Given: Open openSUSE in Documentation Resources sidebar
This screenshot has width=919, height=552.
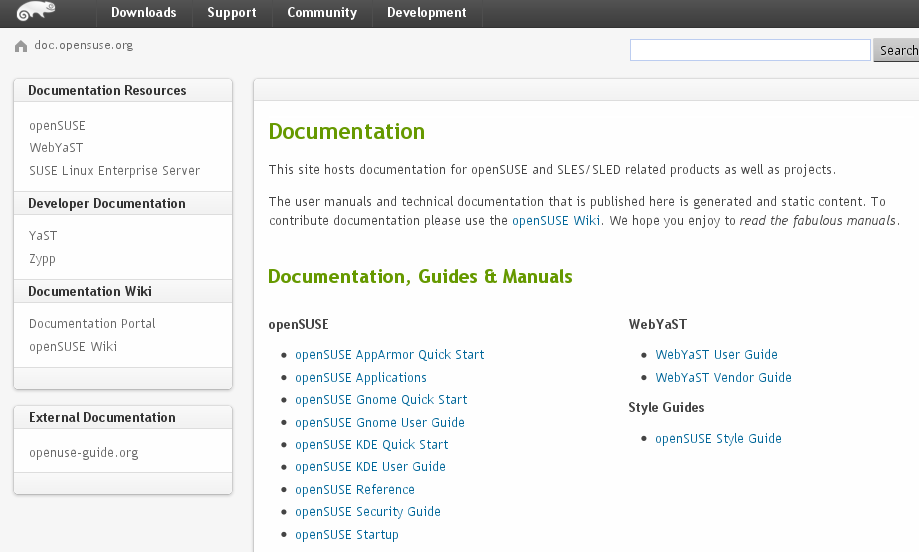Looking at the screenshot, I should (57, 125).
